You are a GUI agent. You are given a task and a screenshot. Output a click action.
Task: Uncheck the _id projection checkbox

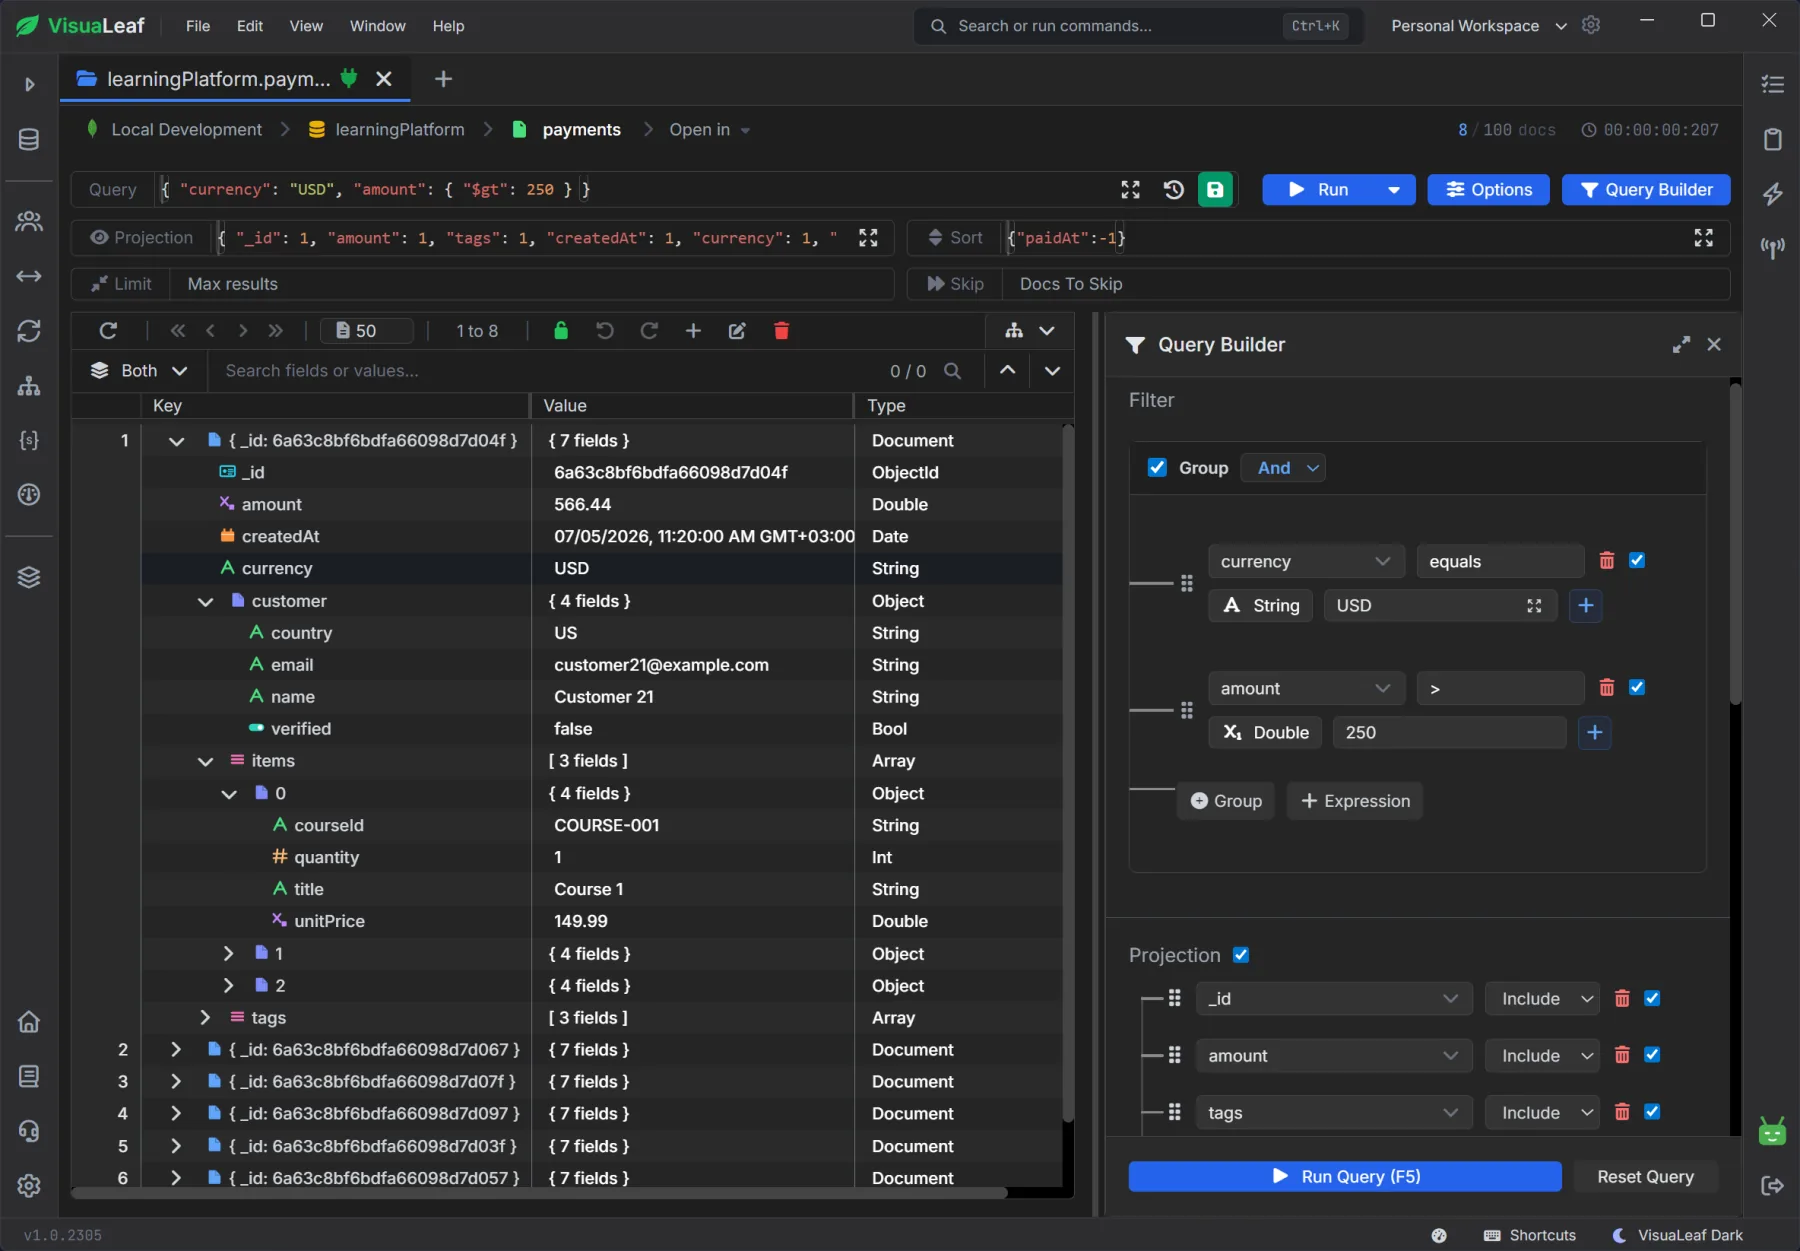(1652, 998)
